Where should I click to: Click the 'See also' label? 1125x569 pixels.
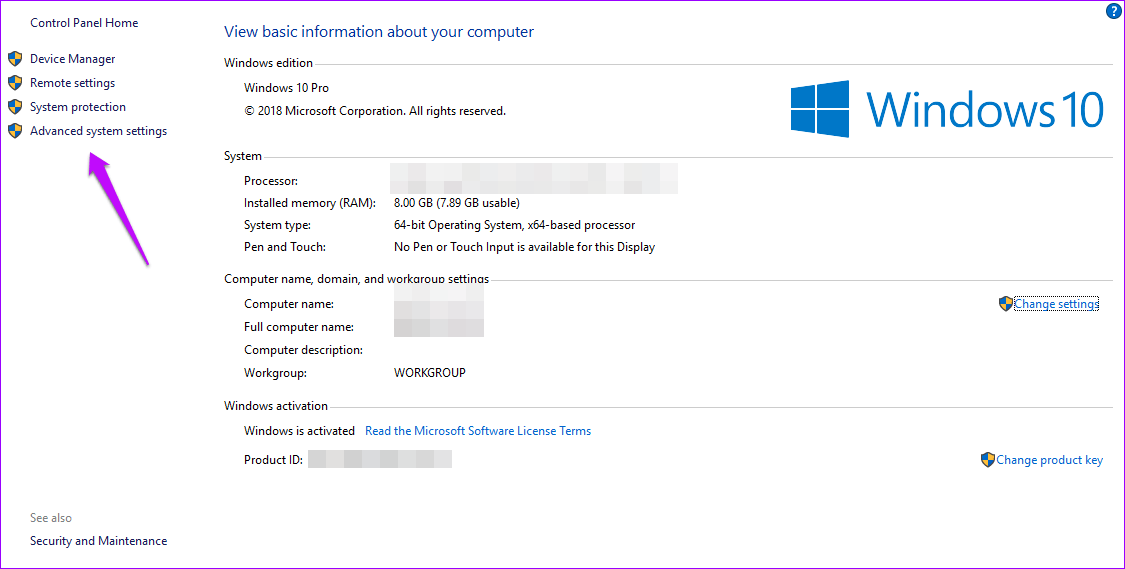[x=51, y=518]
